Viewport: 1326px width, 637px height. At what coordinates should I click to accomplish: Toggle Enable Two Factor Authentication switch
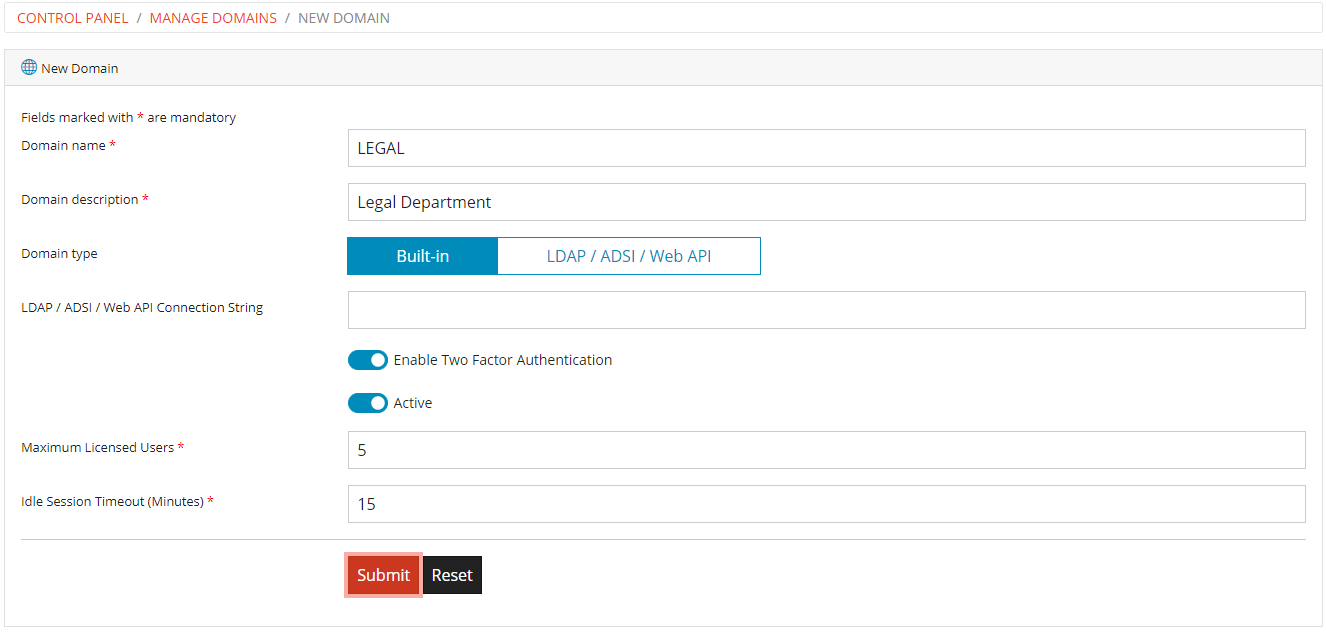click(x=368, y=360)
